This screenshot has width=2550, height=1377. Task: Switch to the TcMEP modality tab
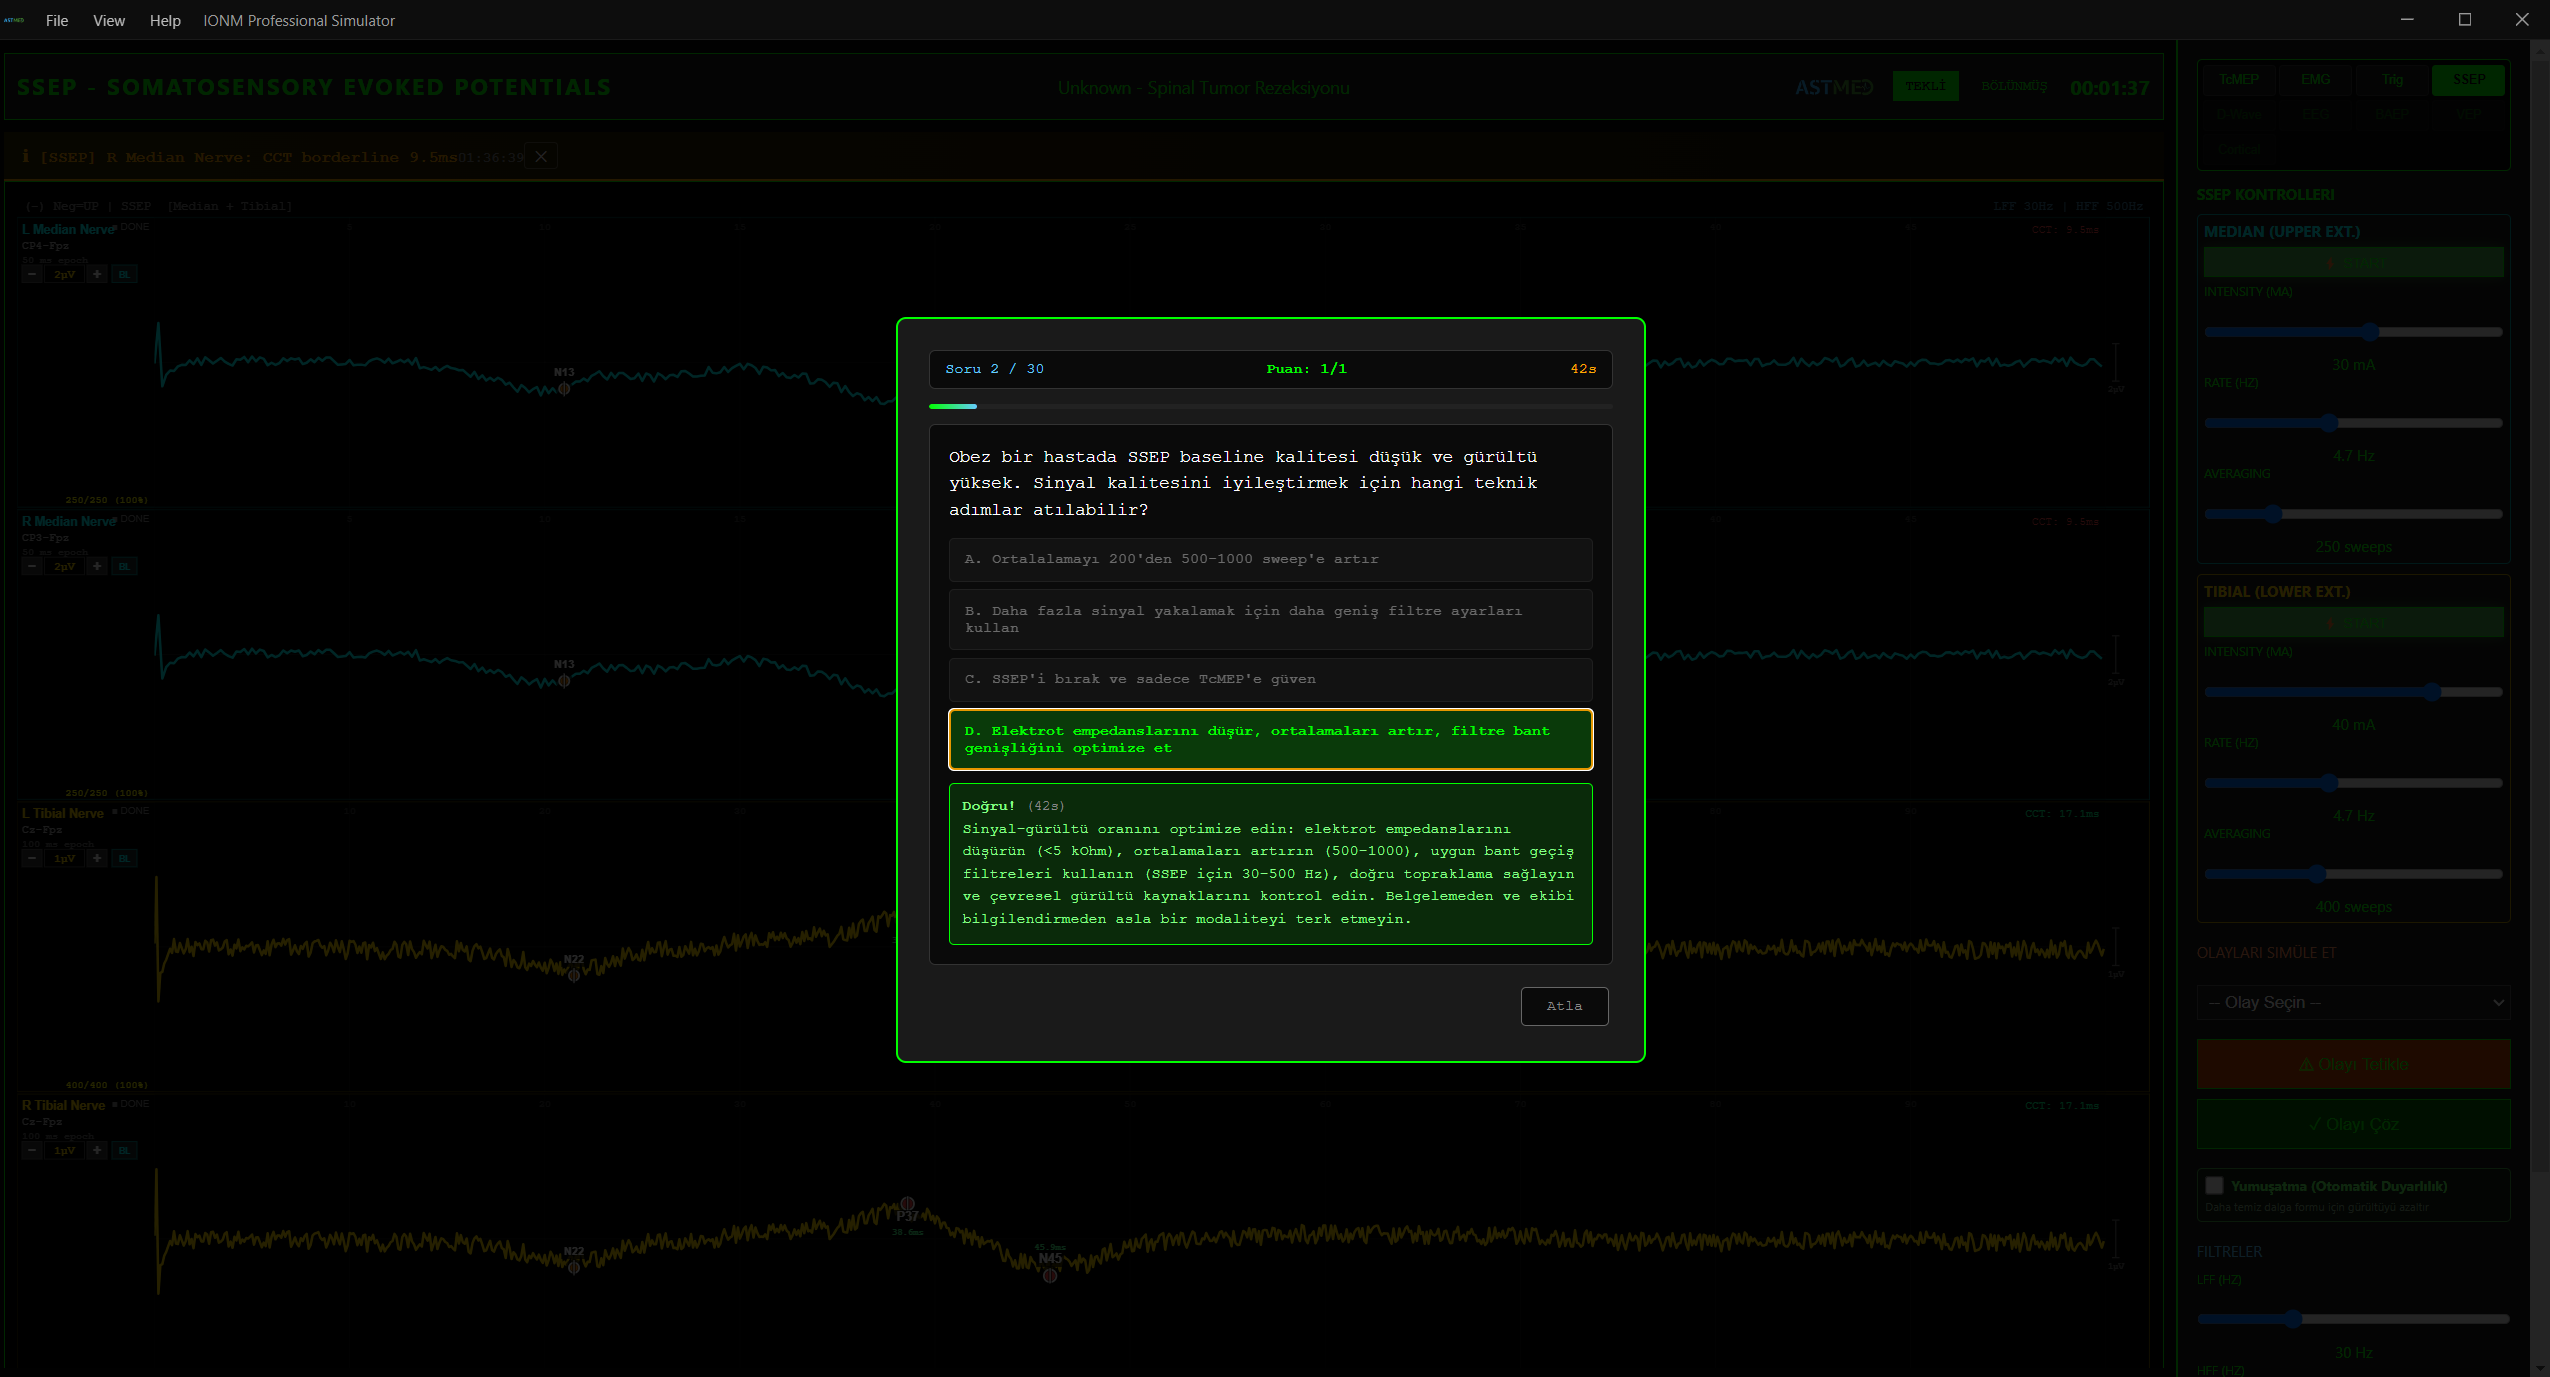coord(2239,79)
